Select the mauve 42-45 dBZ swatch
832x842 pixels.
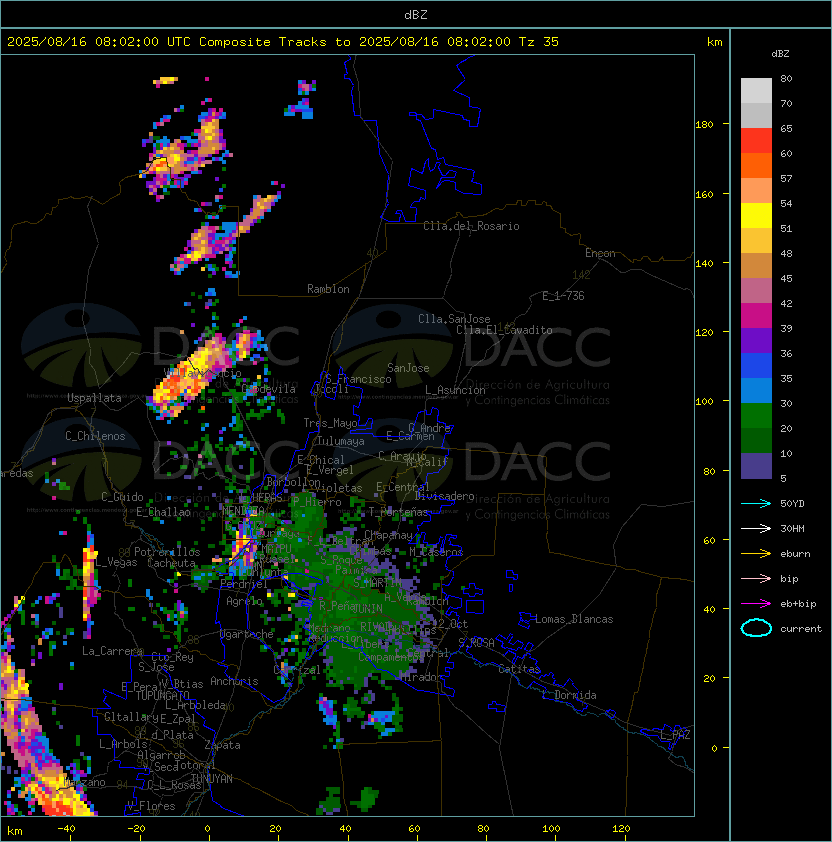(756, 291)
